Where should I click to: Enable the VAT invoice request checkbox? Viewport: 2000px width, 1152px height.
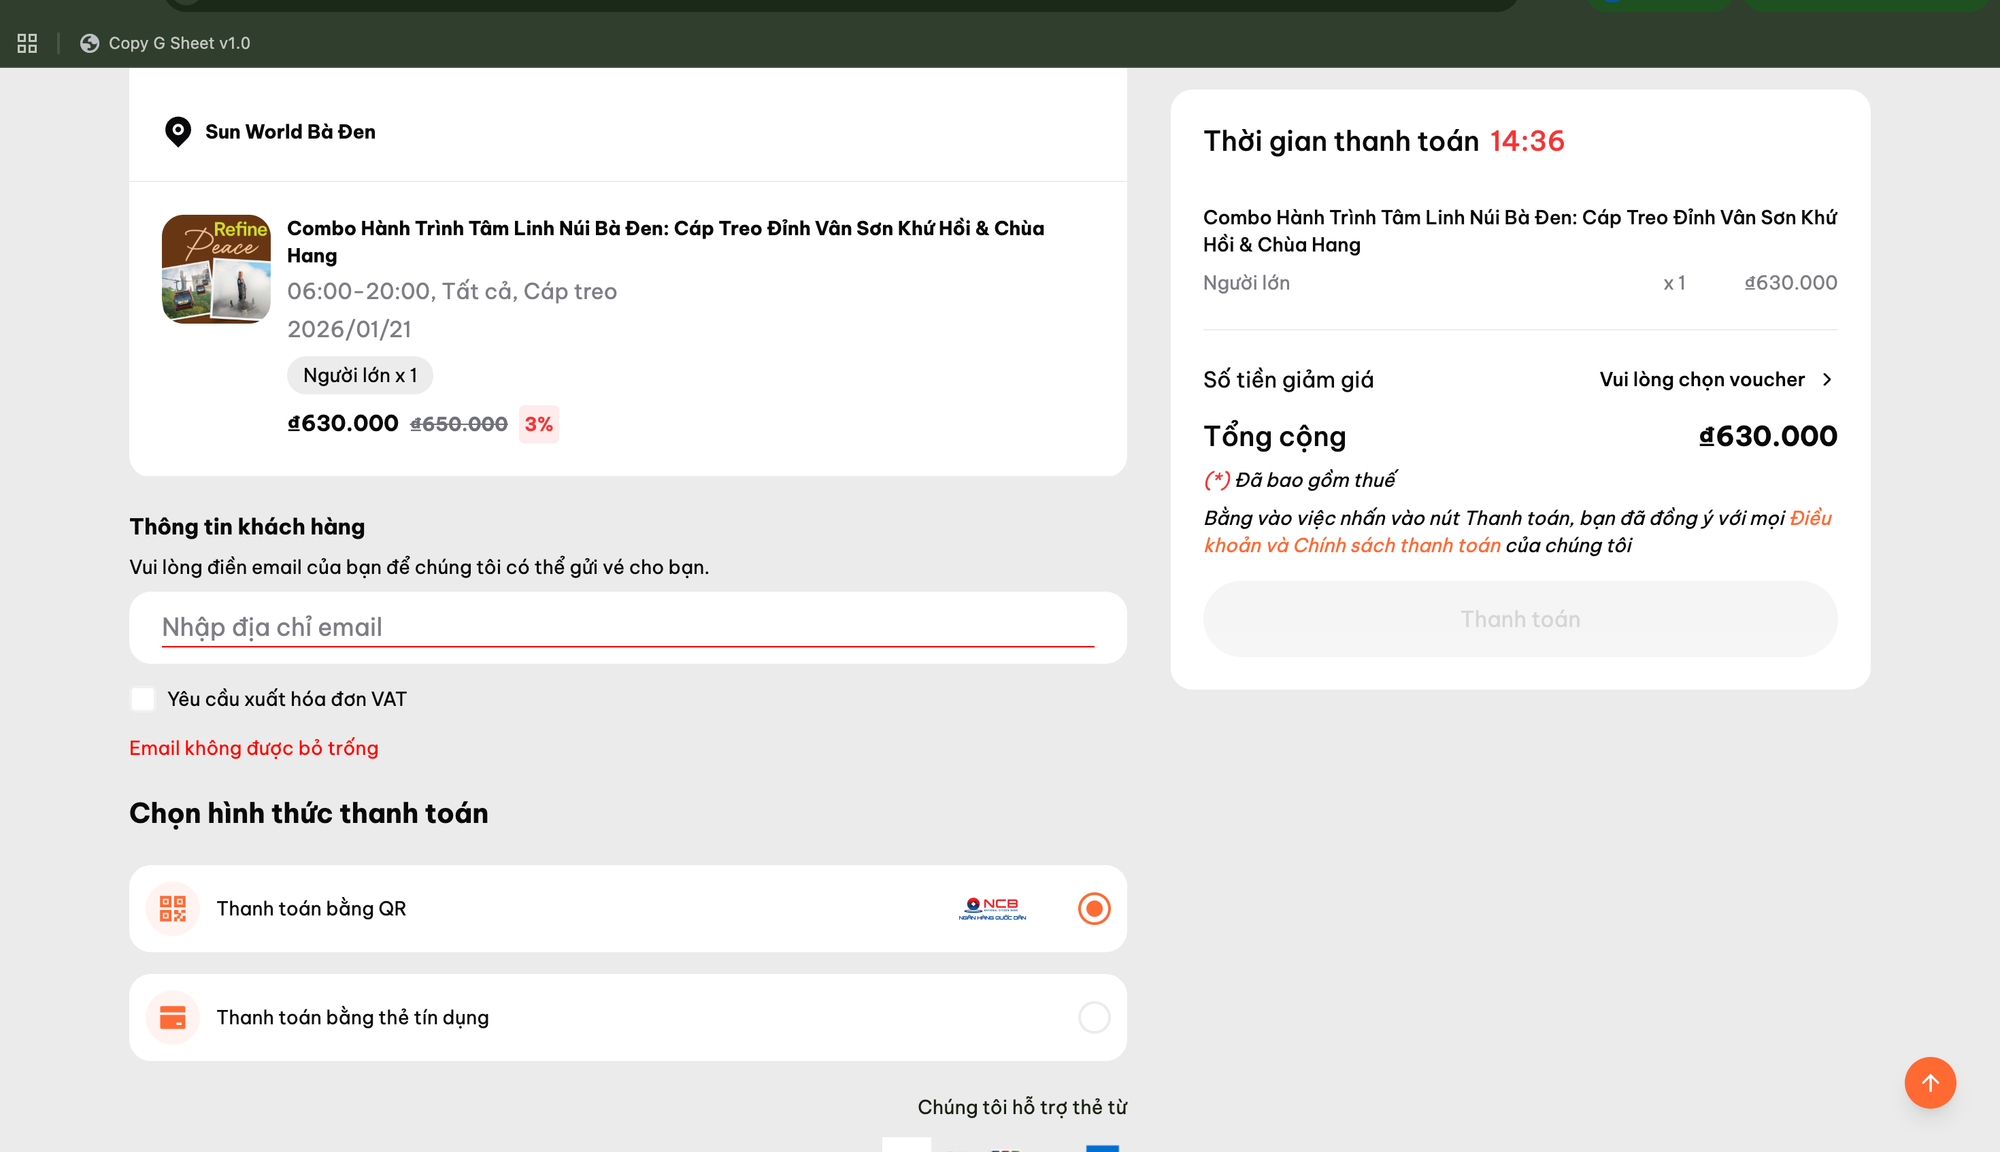point(143,699)
